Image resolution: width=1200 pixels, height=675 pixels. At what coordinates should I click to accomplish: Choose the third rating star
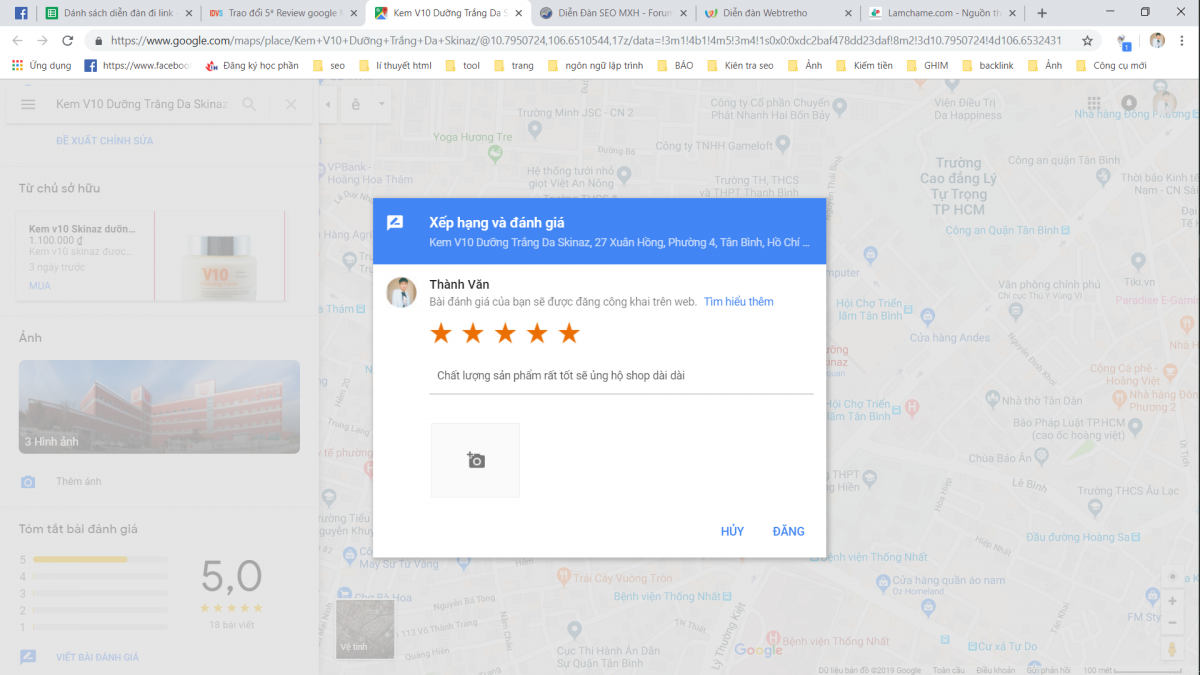pyautogui.click(x=505, y=333)
